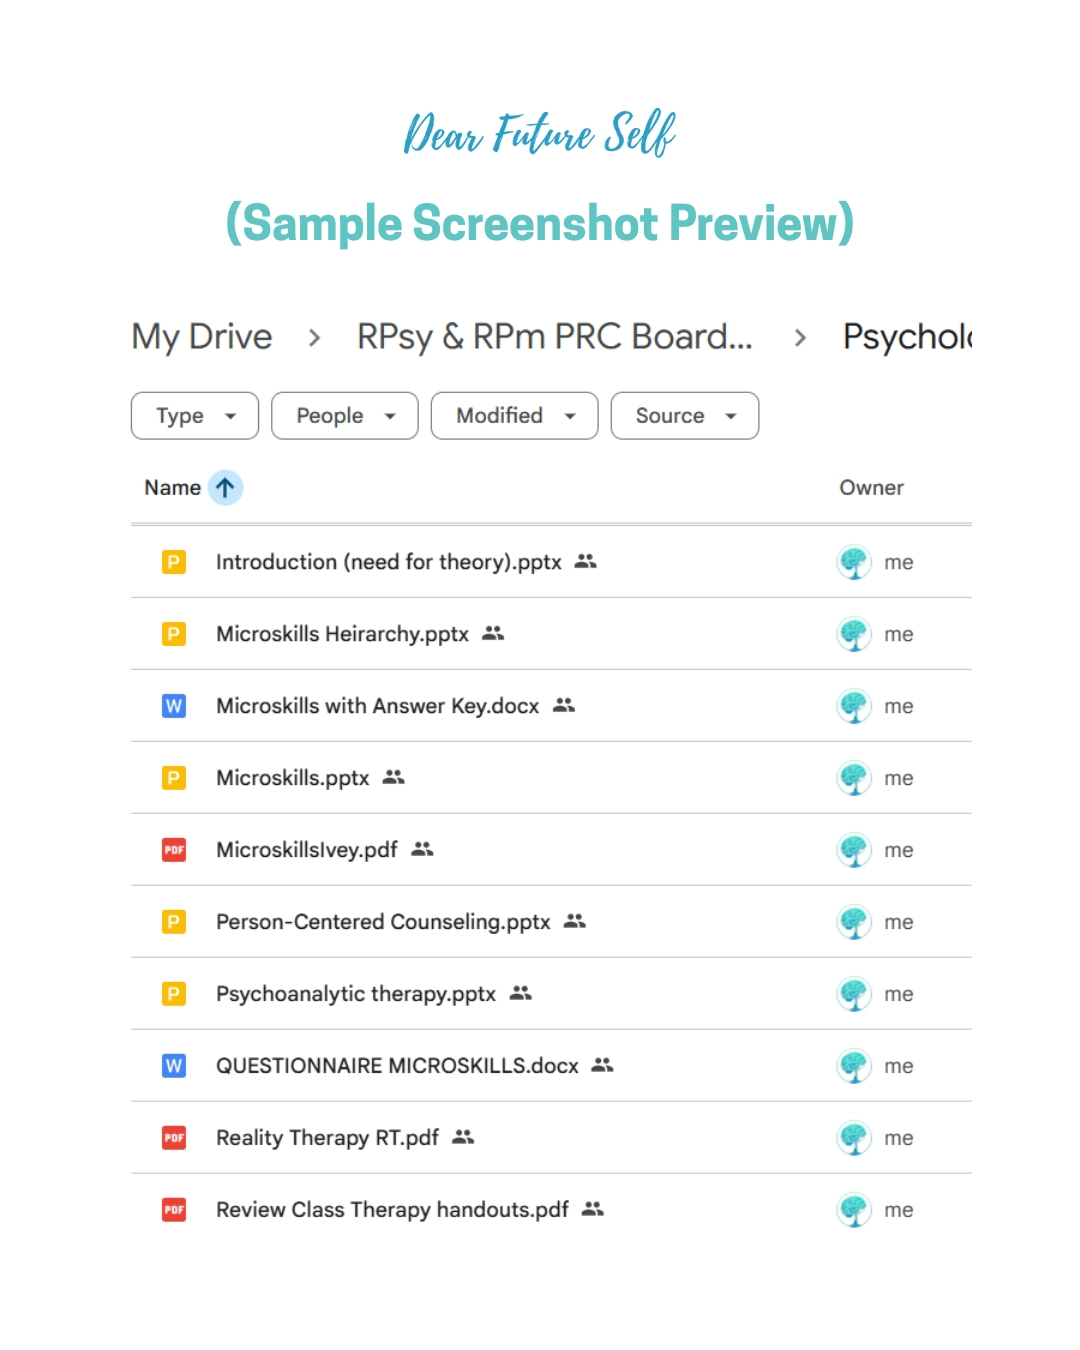The height and width of the screenshot is (1350, 1080).
Task: Click the shared-people icon next to Microskills.pptx
Action: (394, 777)
